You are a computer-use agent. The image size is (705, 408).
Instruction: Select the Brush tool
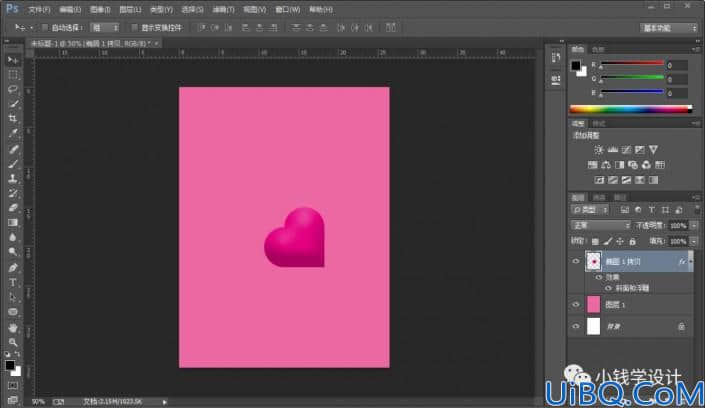coord(13,164)
